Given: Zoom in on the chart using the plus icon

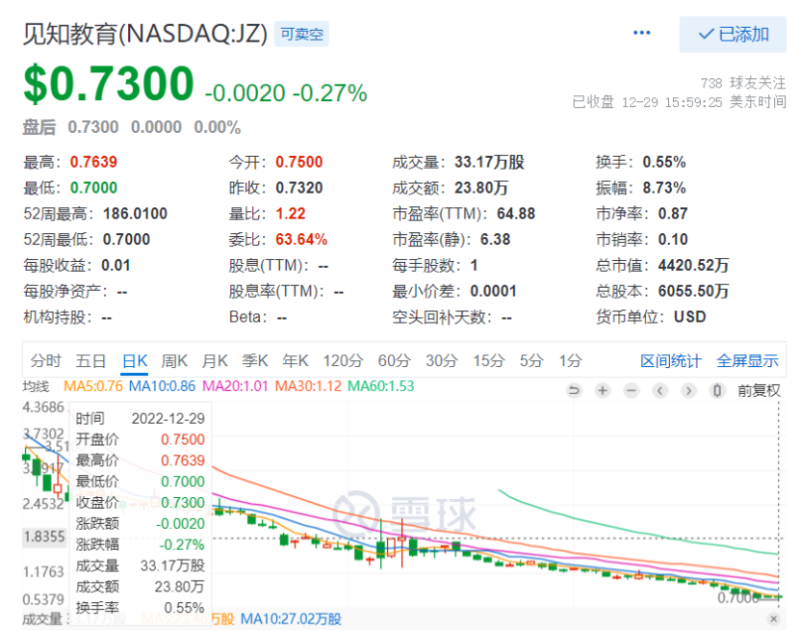Looking at the screenshot, I should (602, 391).
